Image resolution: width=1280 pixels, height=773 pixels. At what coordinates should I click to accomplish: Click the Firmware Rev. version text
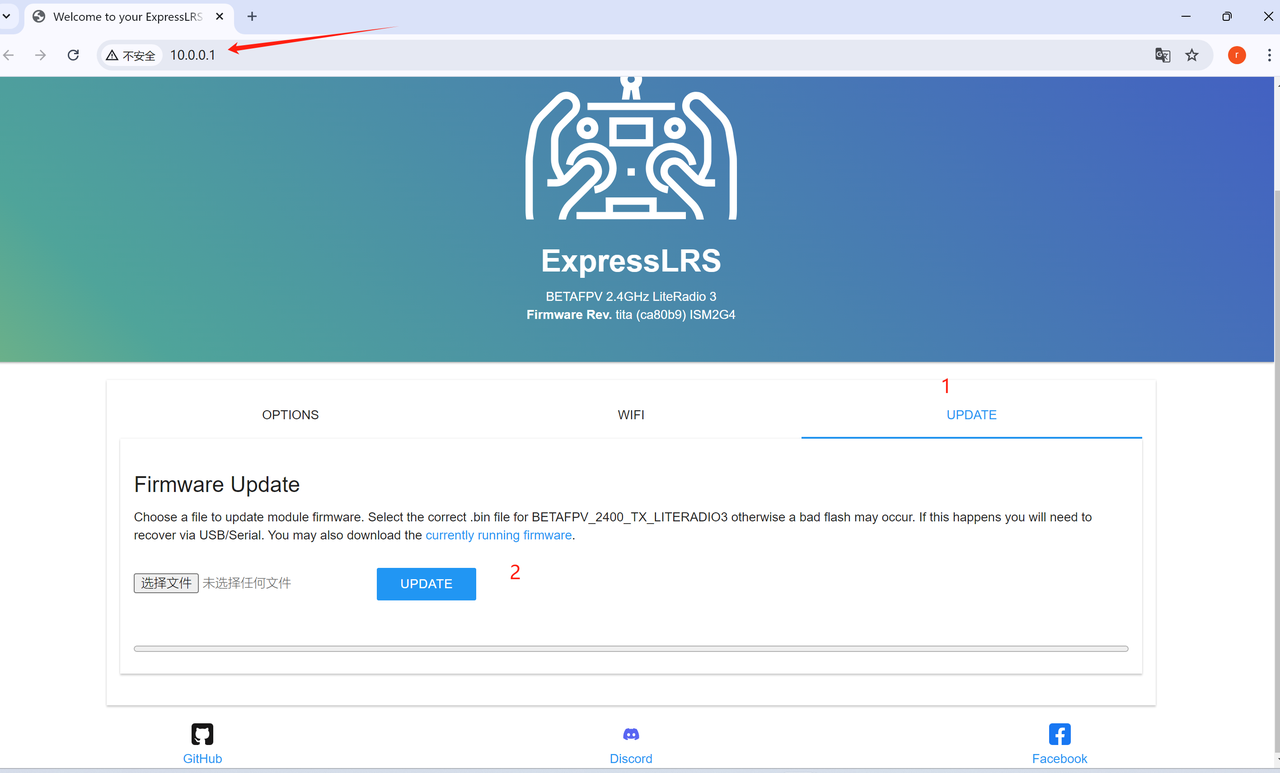point(631,315)
